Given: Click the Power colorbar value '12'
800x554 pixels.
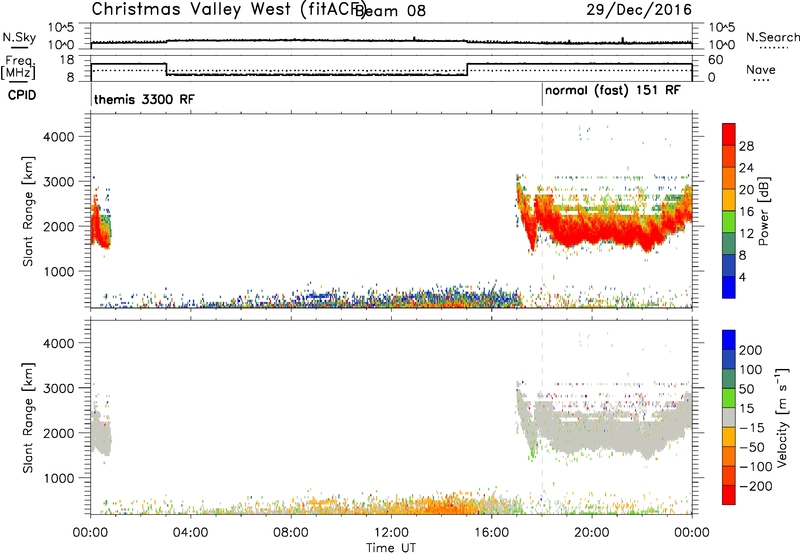Looking at the screenshot, I should (746, 234).
